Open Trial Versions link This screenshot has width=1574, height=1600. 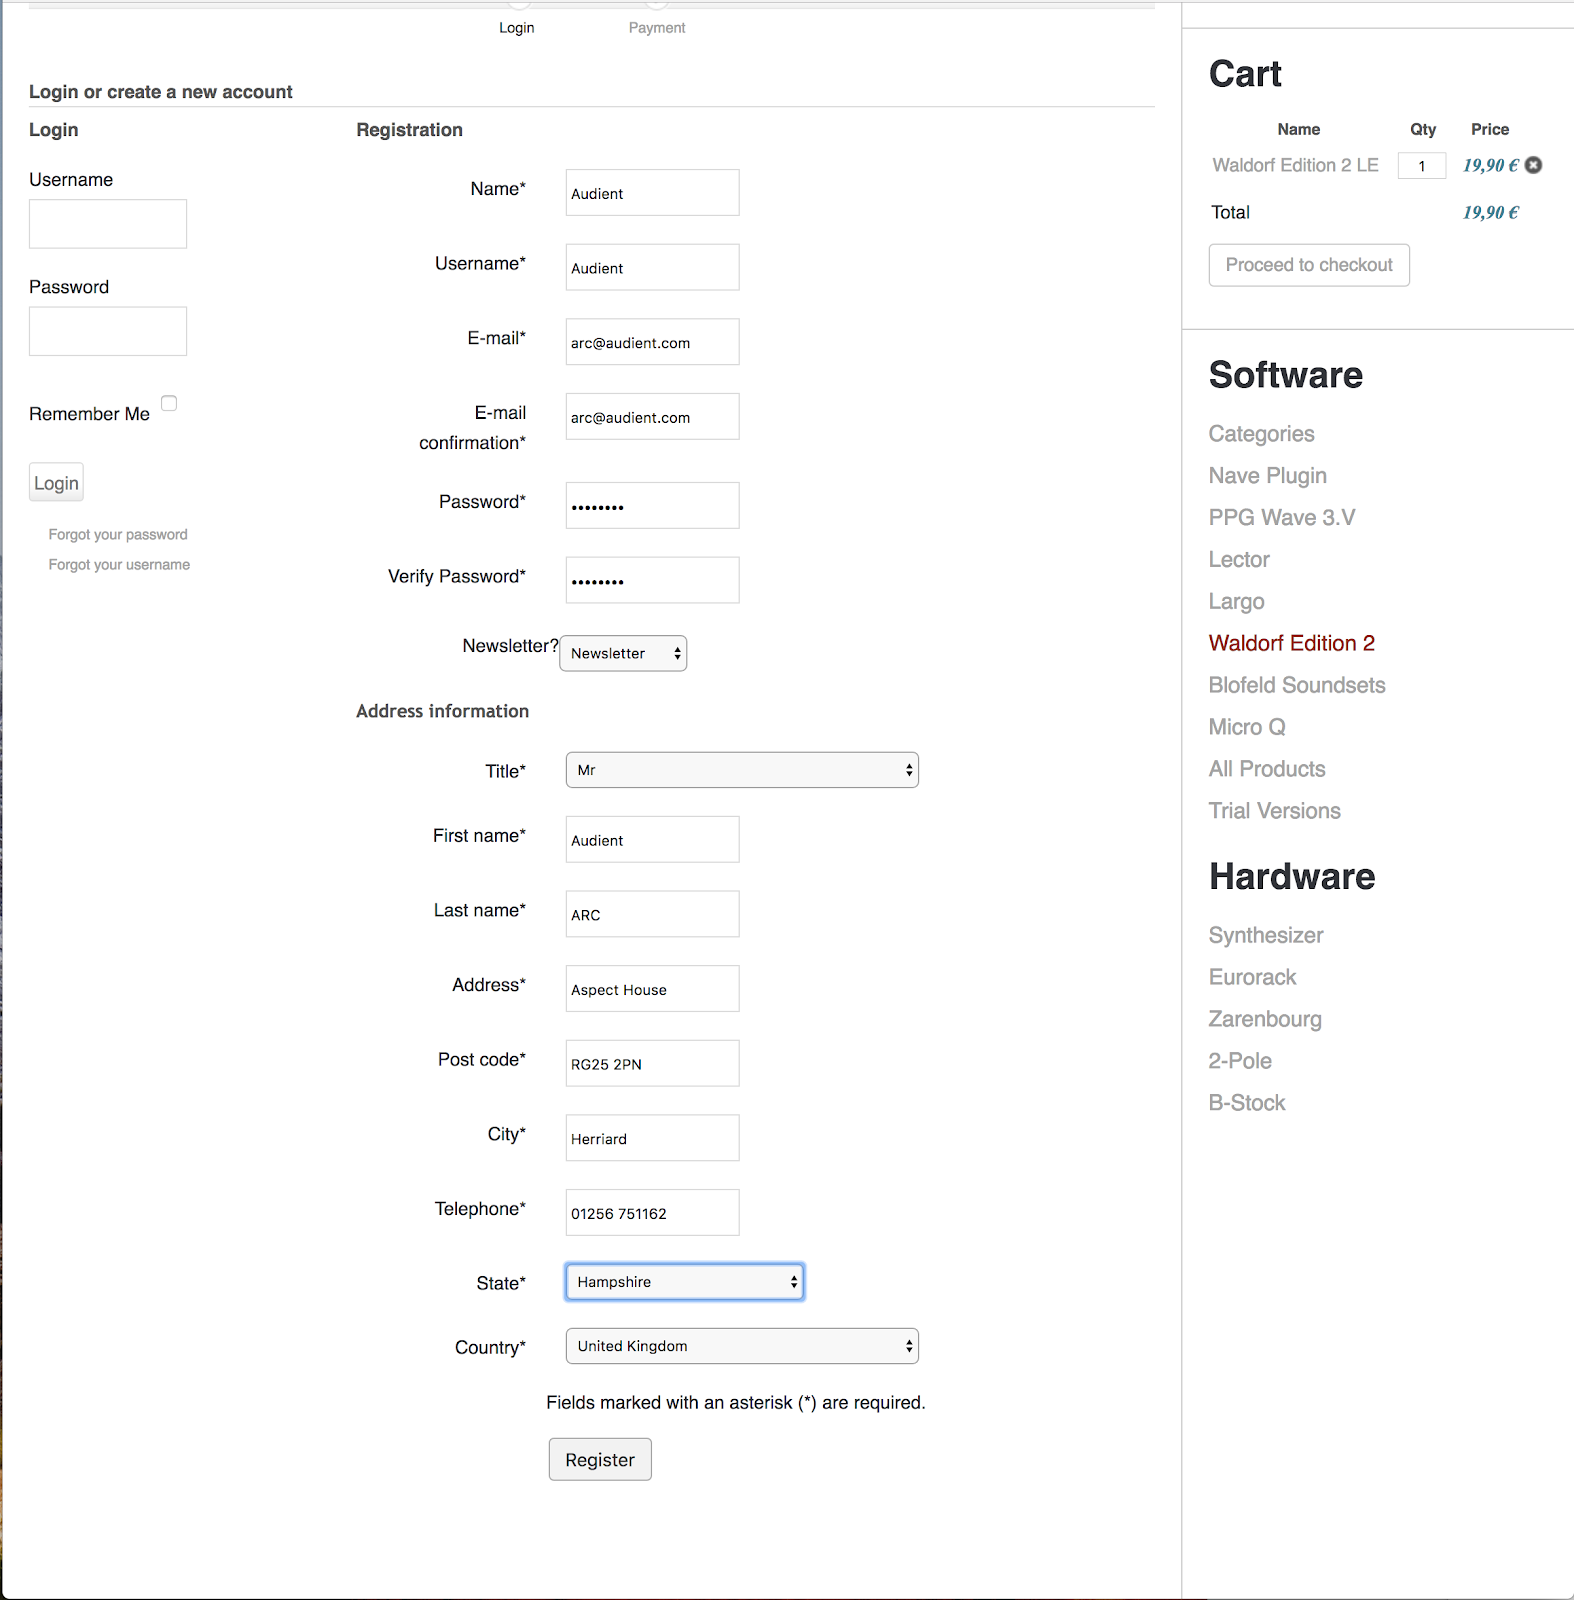[x=1274, y=811]
